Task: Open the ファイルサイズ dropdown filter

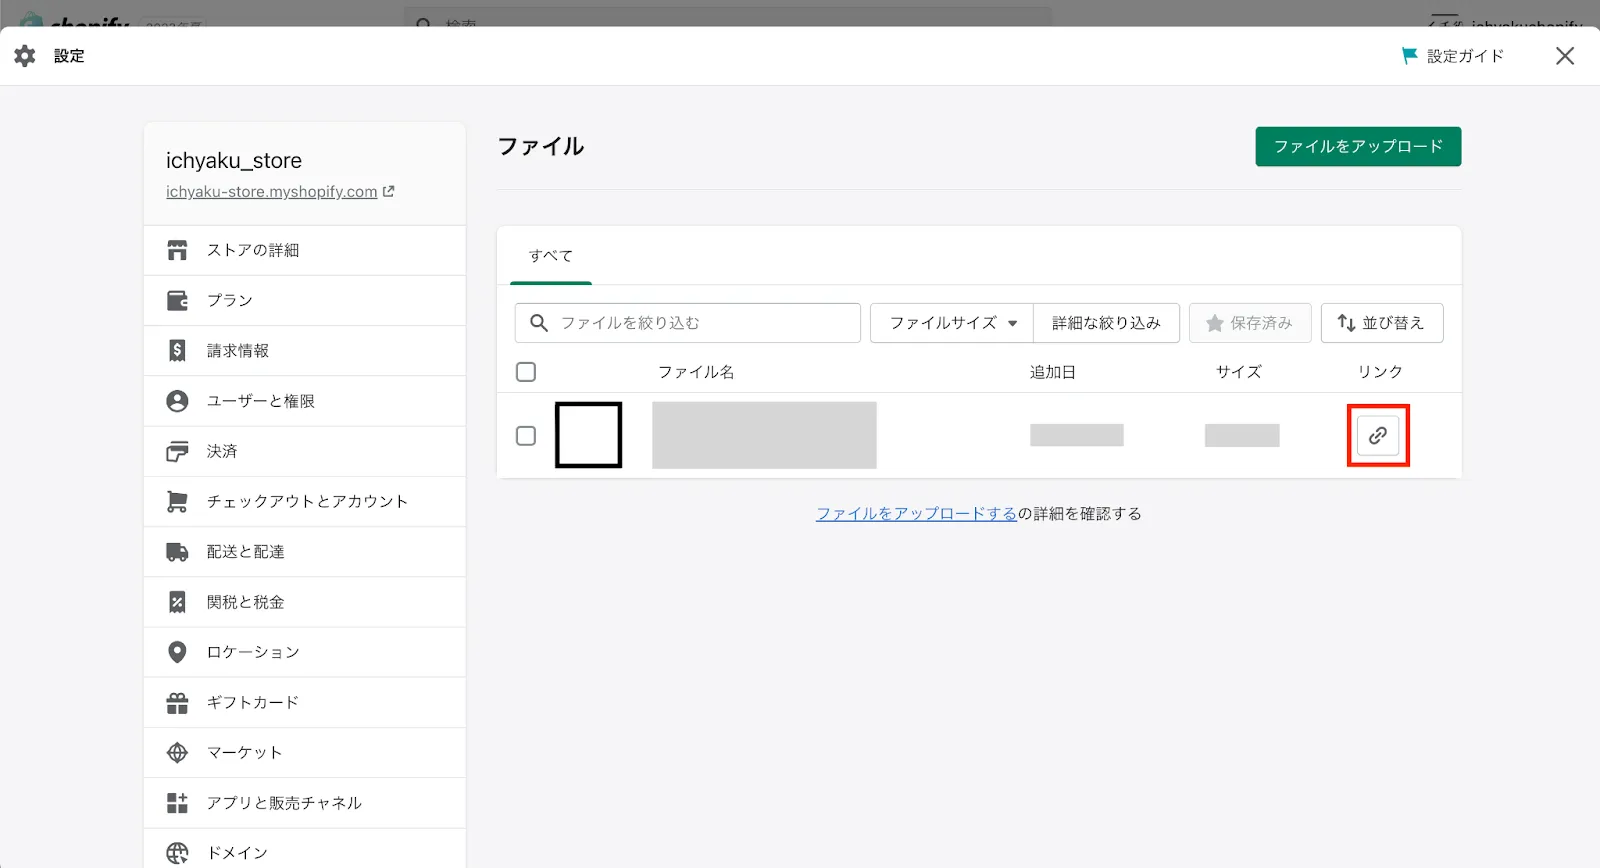Action: 952,323
